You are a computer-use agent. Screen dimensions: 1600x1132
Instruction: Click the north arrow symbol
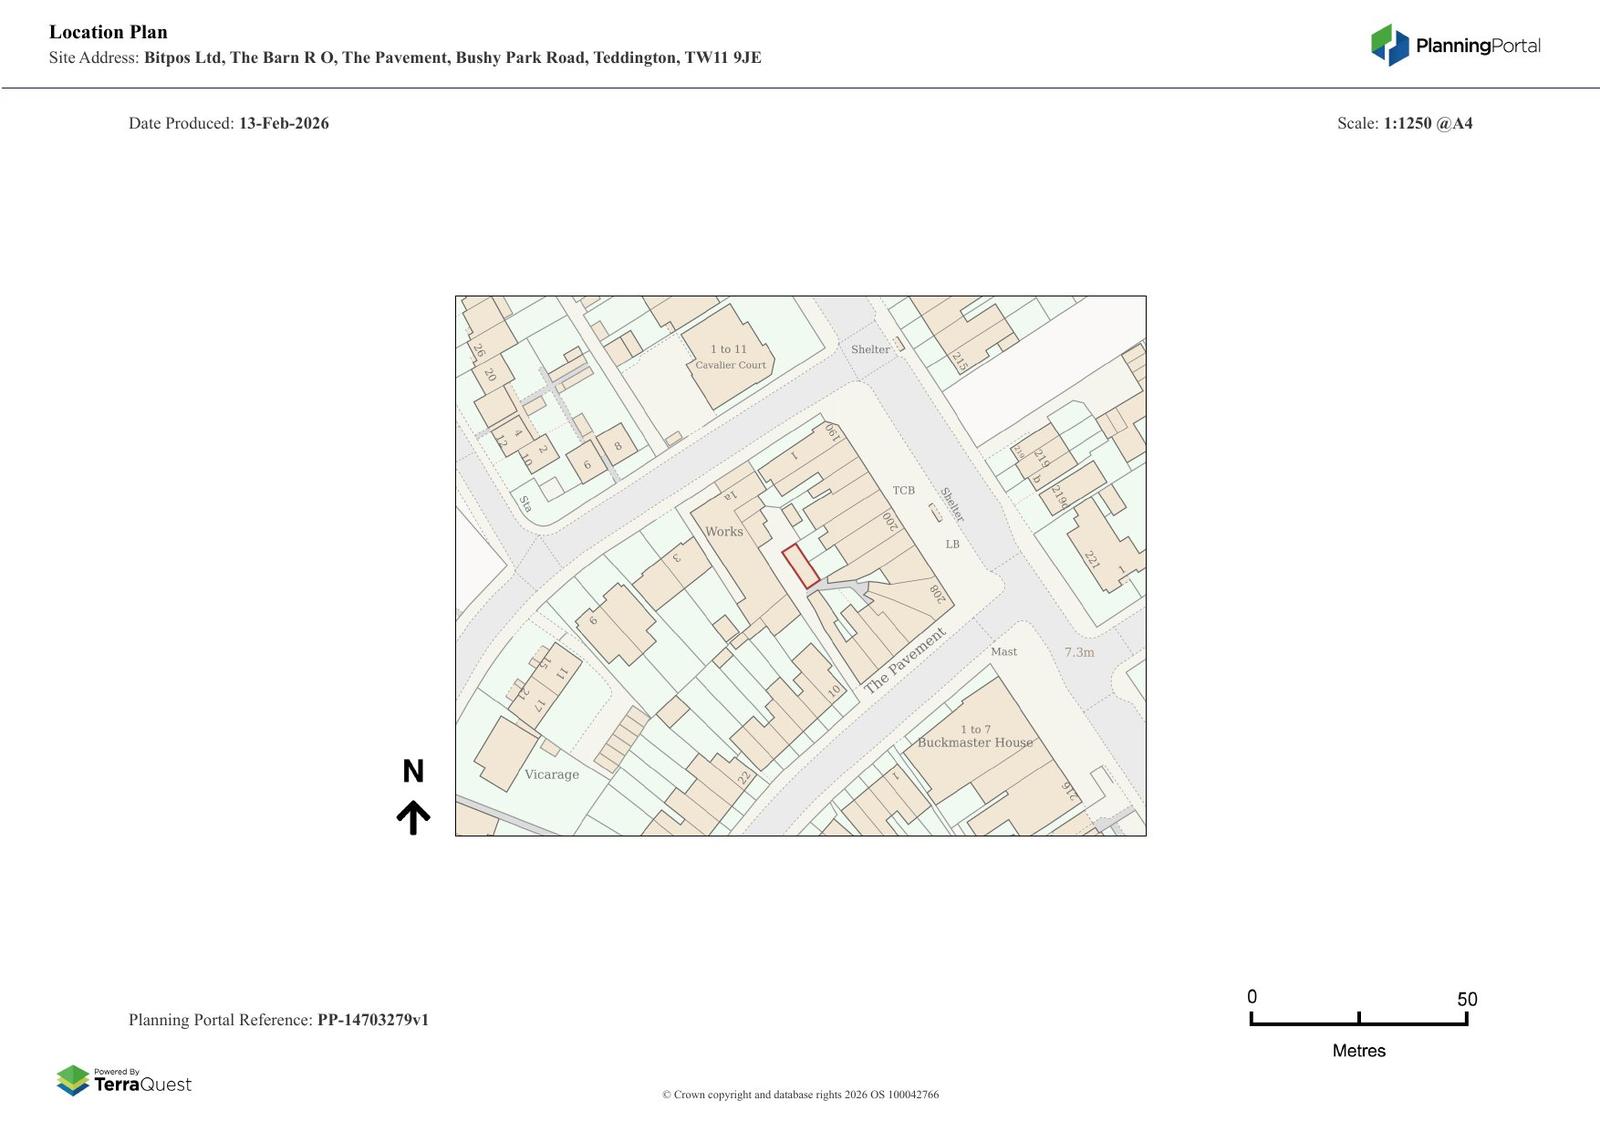pos(413,817)
